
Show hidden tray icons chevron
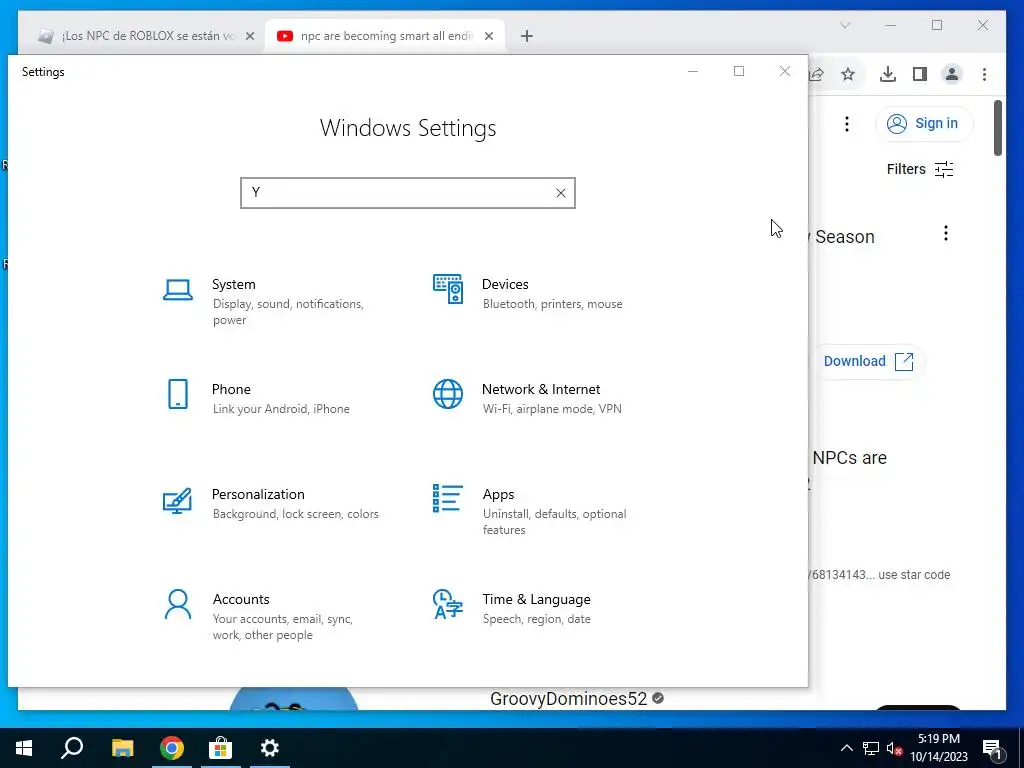846,748
